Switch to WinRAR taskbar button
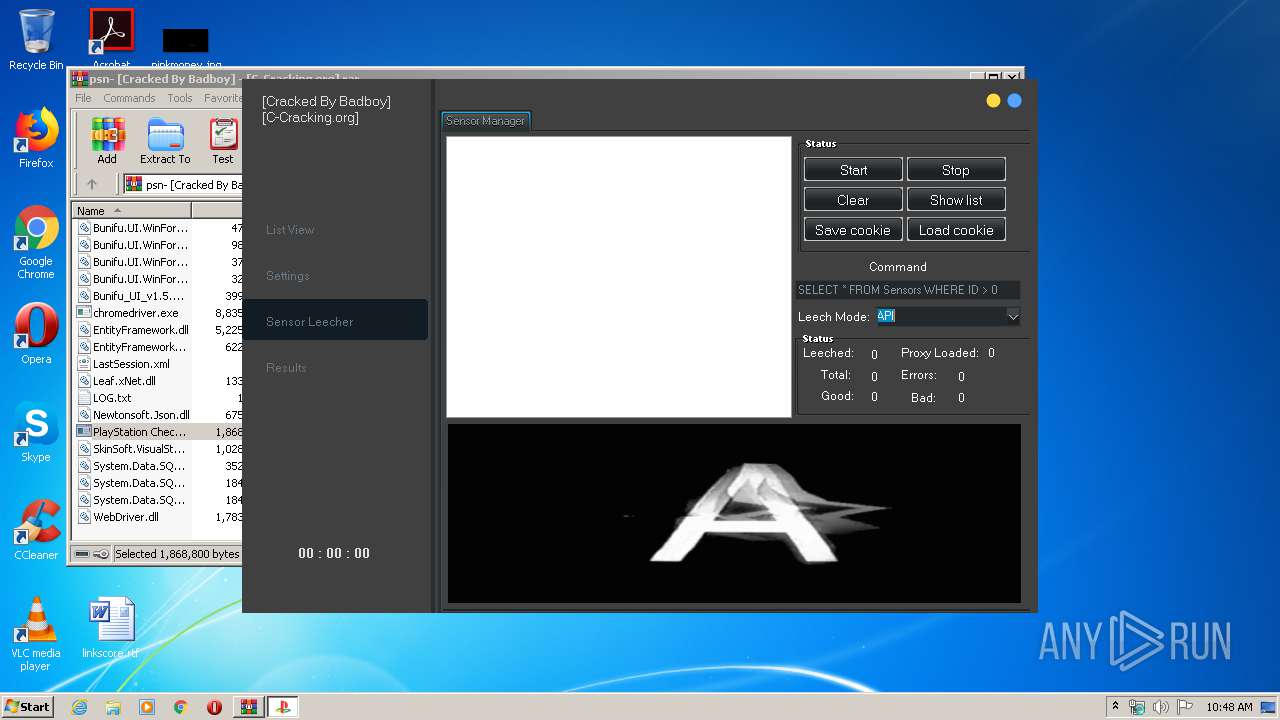This screenshot has width=1280, height=720. [x=248, y=707]
